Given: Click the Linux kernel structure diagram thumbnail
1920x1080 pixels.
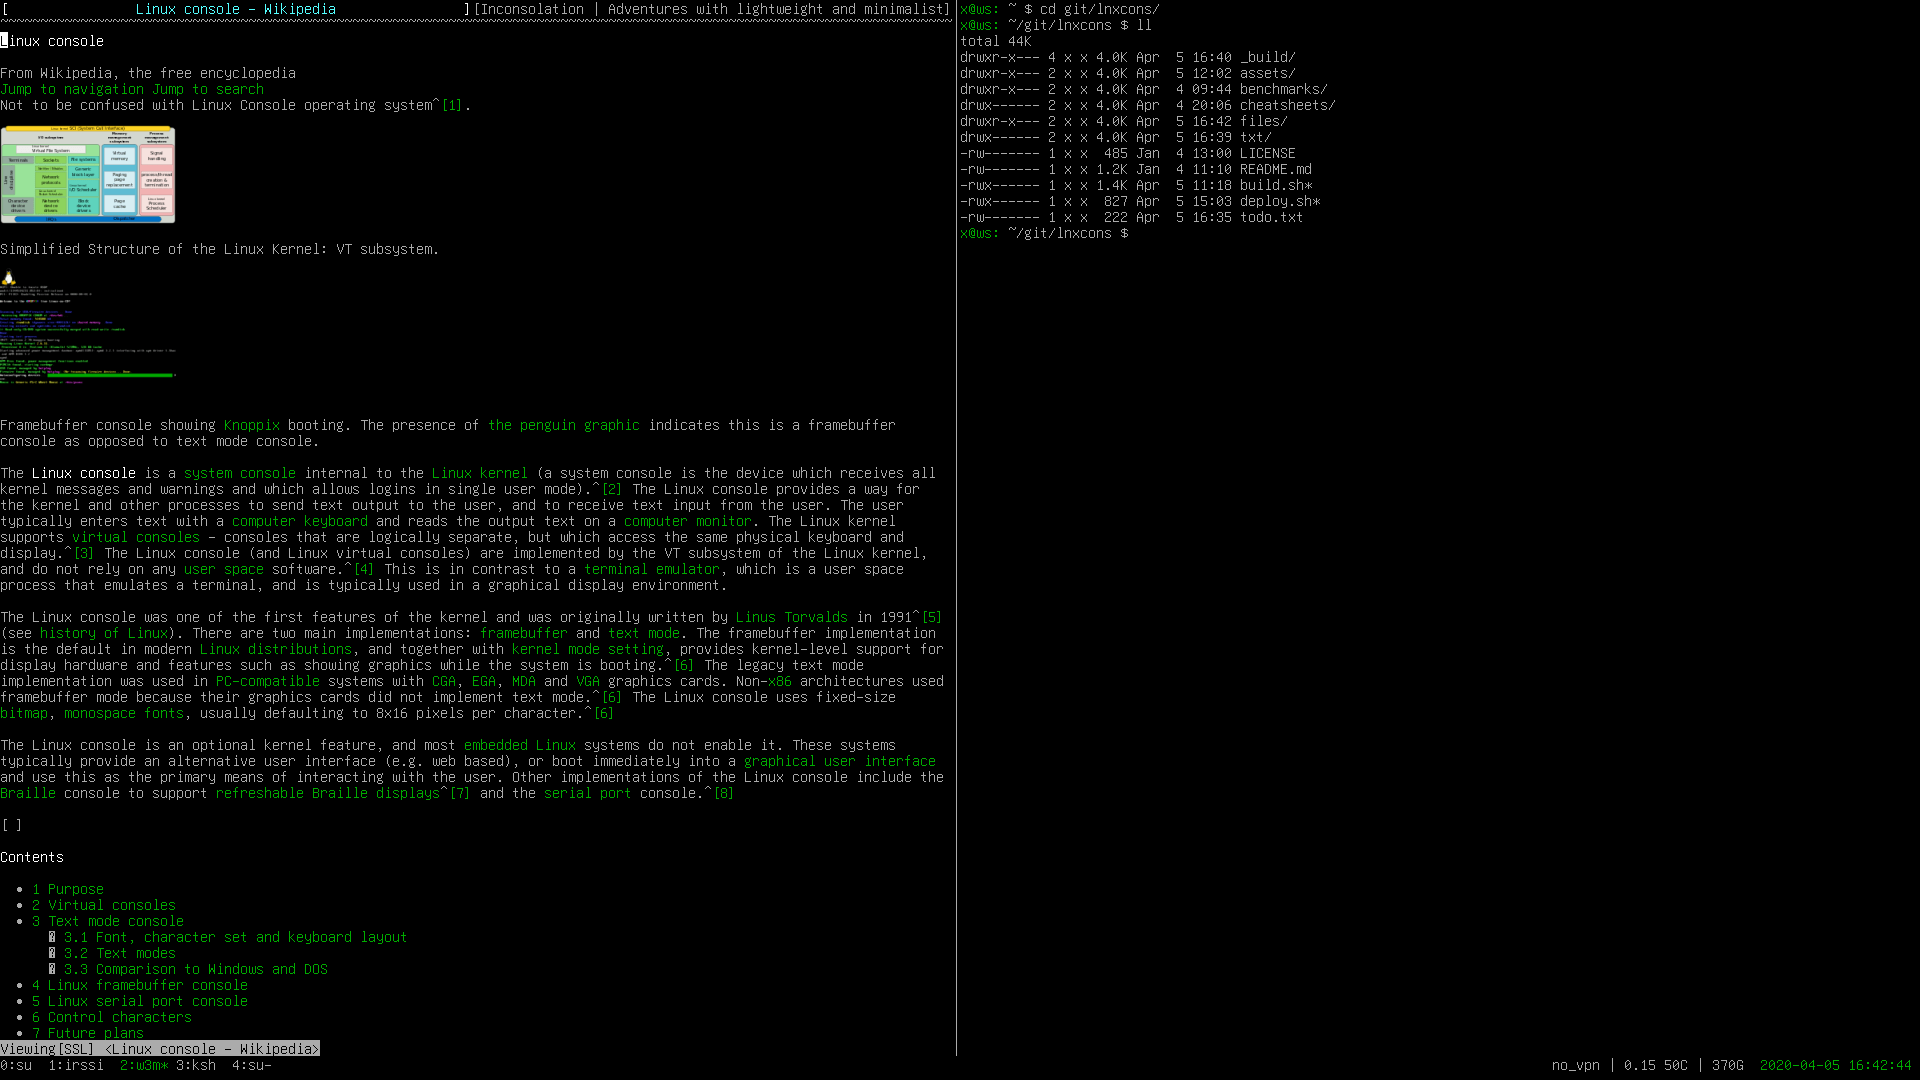Looking at the screenshot, I should 88,174.
